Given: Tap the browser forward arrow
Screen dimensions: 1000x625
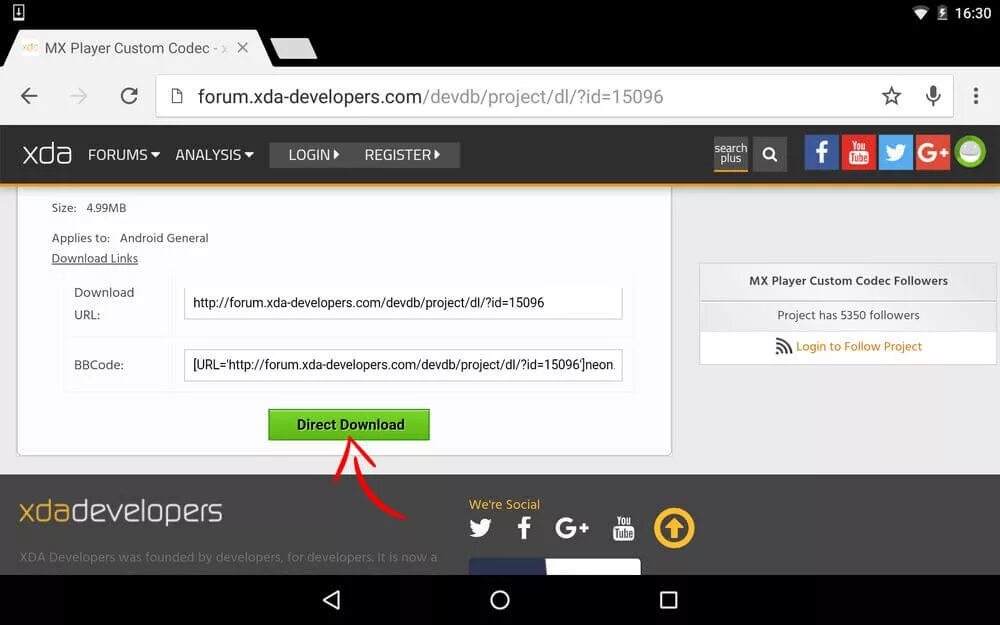Looking at the screenshot, I should [79, 96].
